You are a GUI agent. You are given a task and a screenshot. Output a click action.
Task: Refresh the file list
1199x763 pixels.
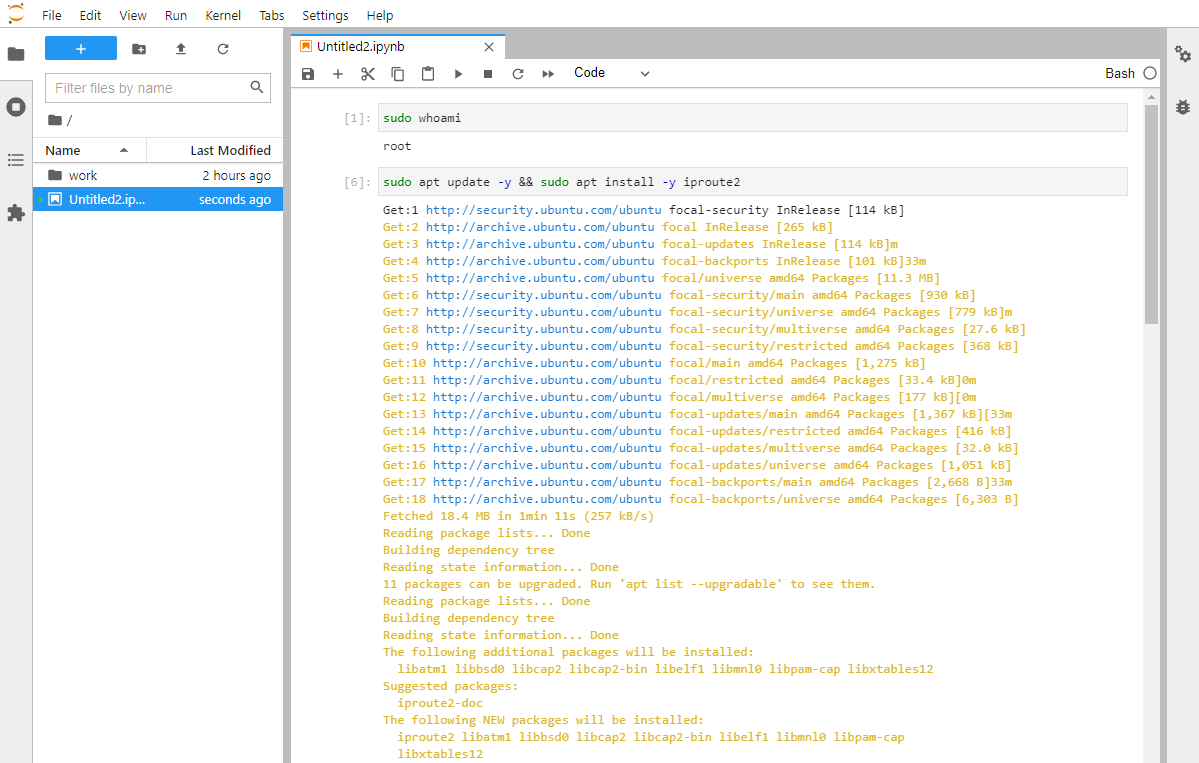[x=223, y=49]
